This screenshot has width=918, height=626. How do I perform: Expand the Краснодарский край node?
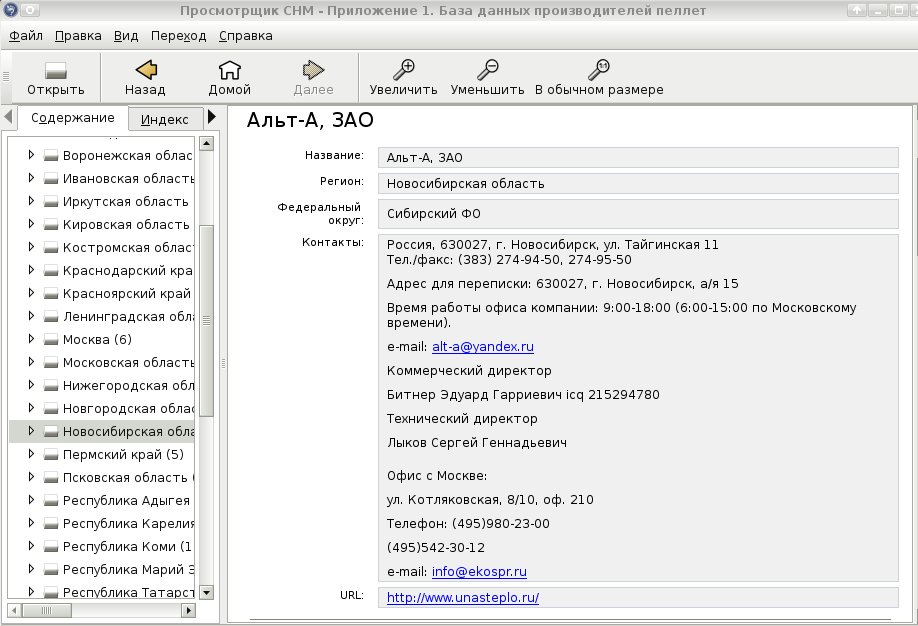pos(31,270)
